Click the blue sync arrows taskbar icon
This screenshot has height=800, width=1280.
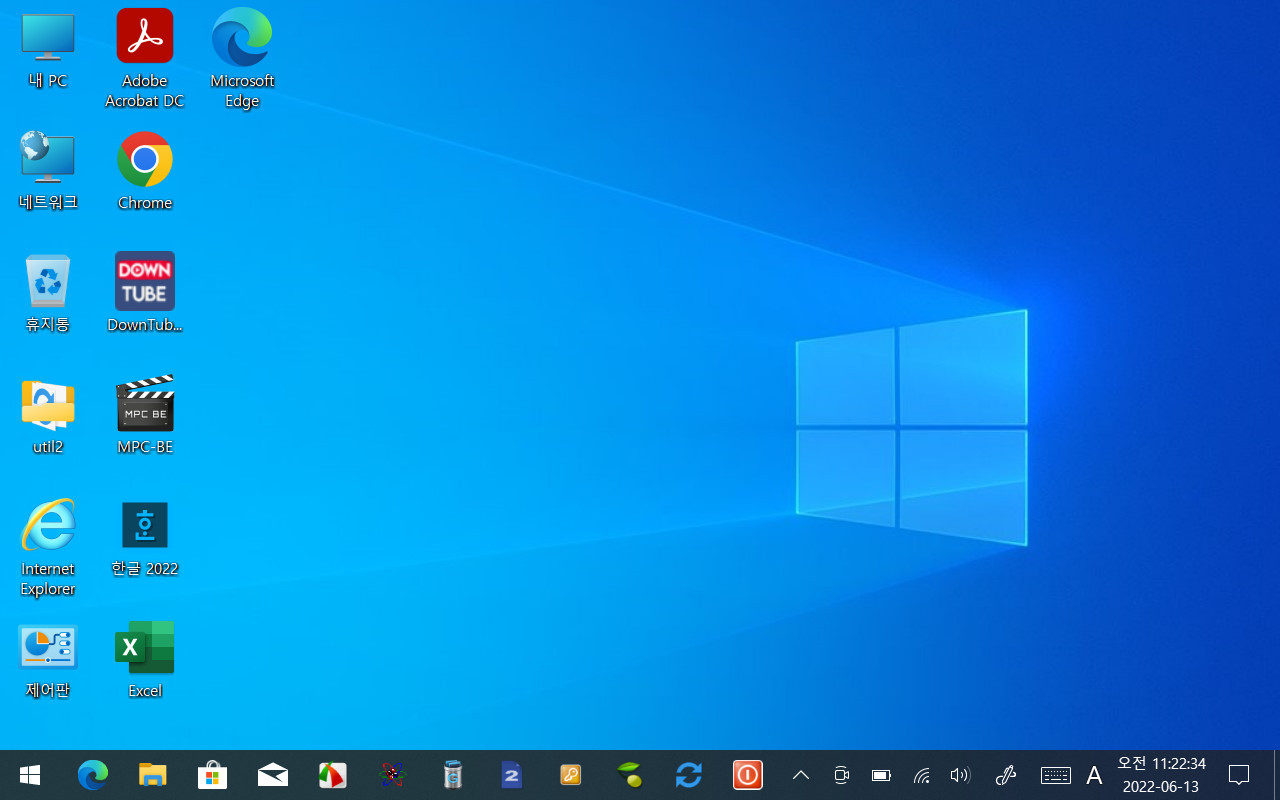(689, 775)
